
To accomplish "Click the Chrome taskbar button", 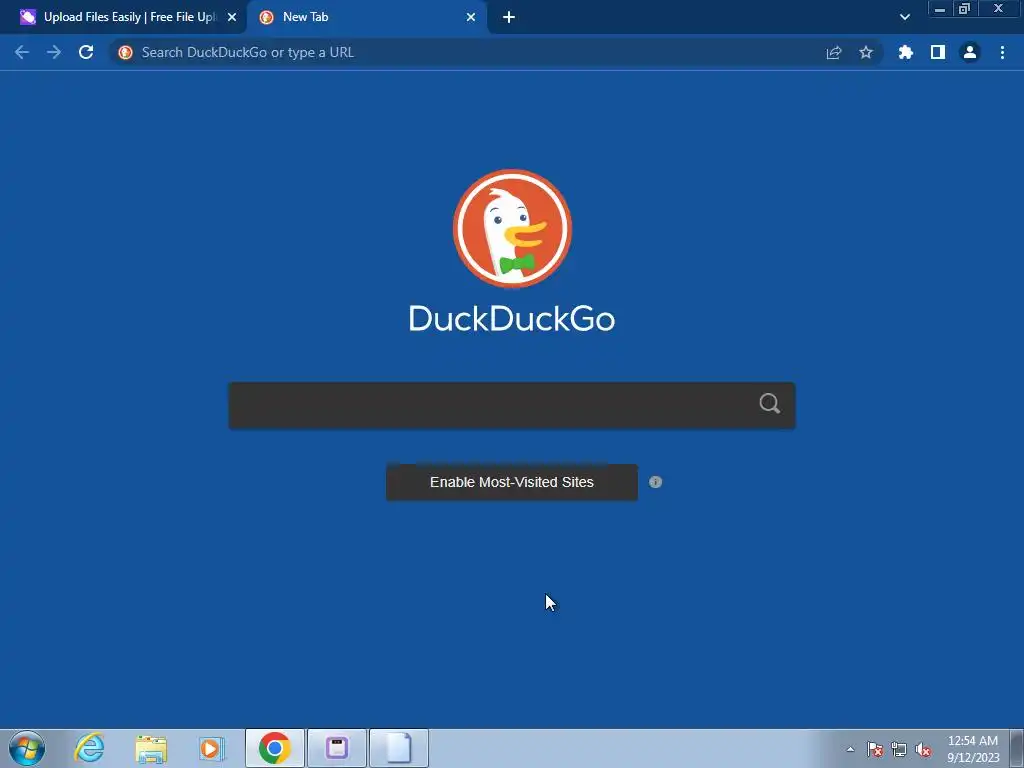I will click(275, 748).
